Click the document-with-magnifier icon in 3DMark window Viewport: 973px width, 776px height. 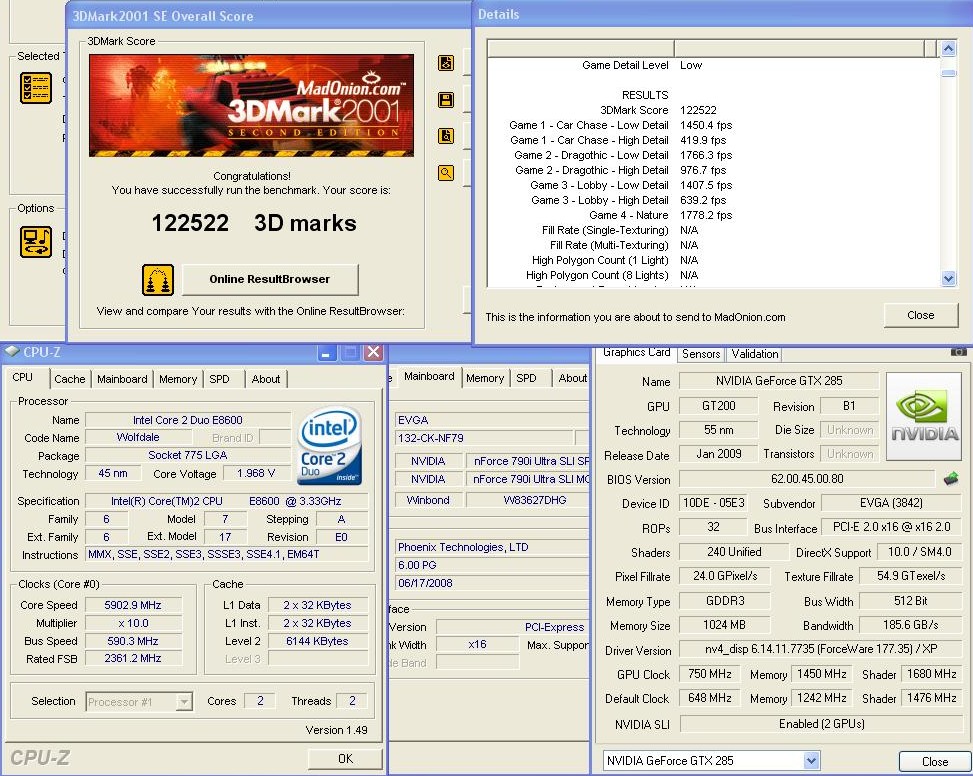(x=446, y=136)
